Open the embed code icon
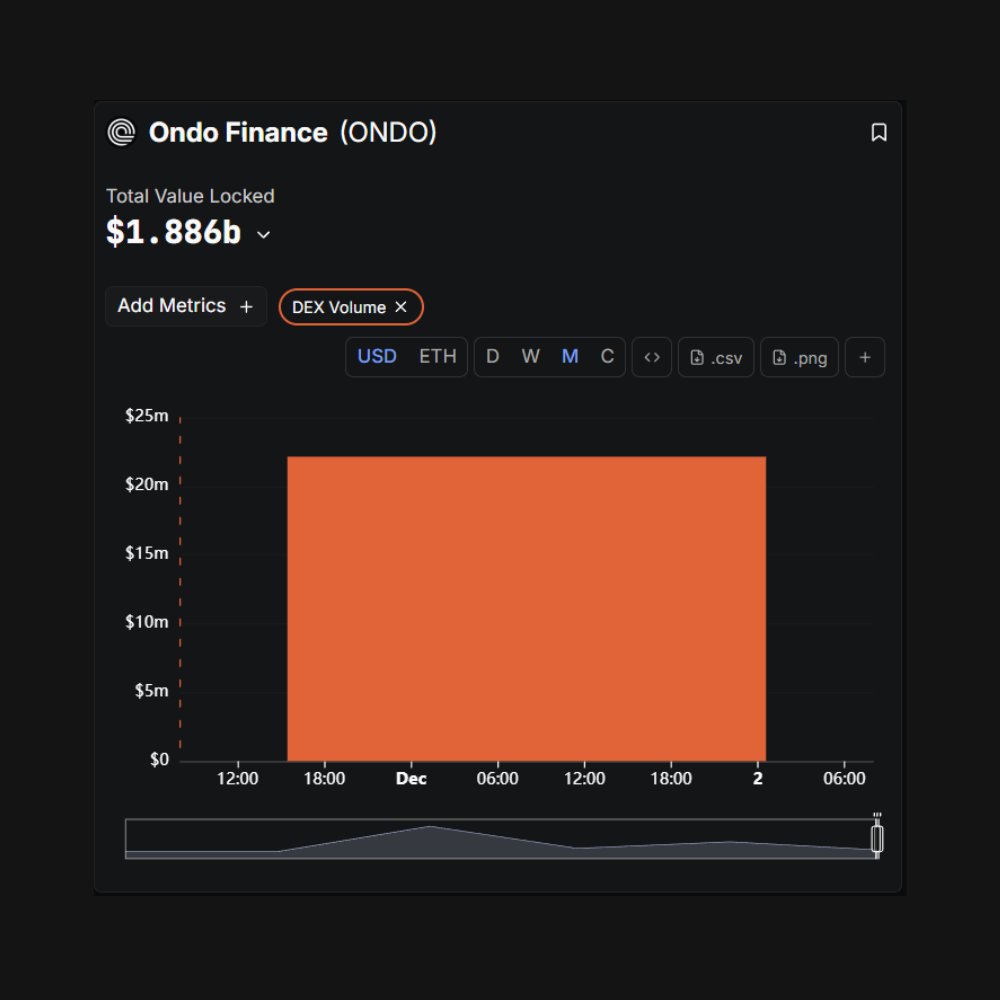Screen dimensions: 1000x1000 (x=652, y=357)
